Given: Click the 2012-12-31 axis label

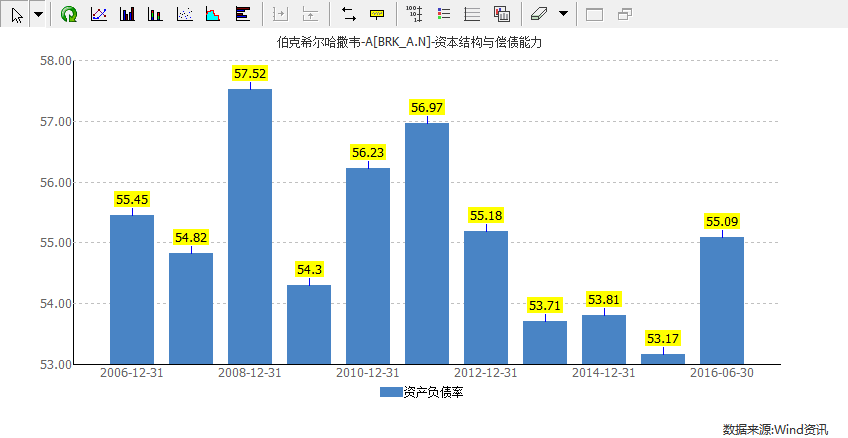Looking at the screenshot, I should [486, 373].
